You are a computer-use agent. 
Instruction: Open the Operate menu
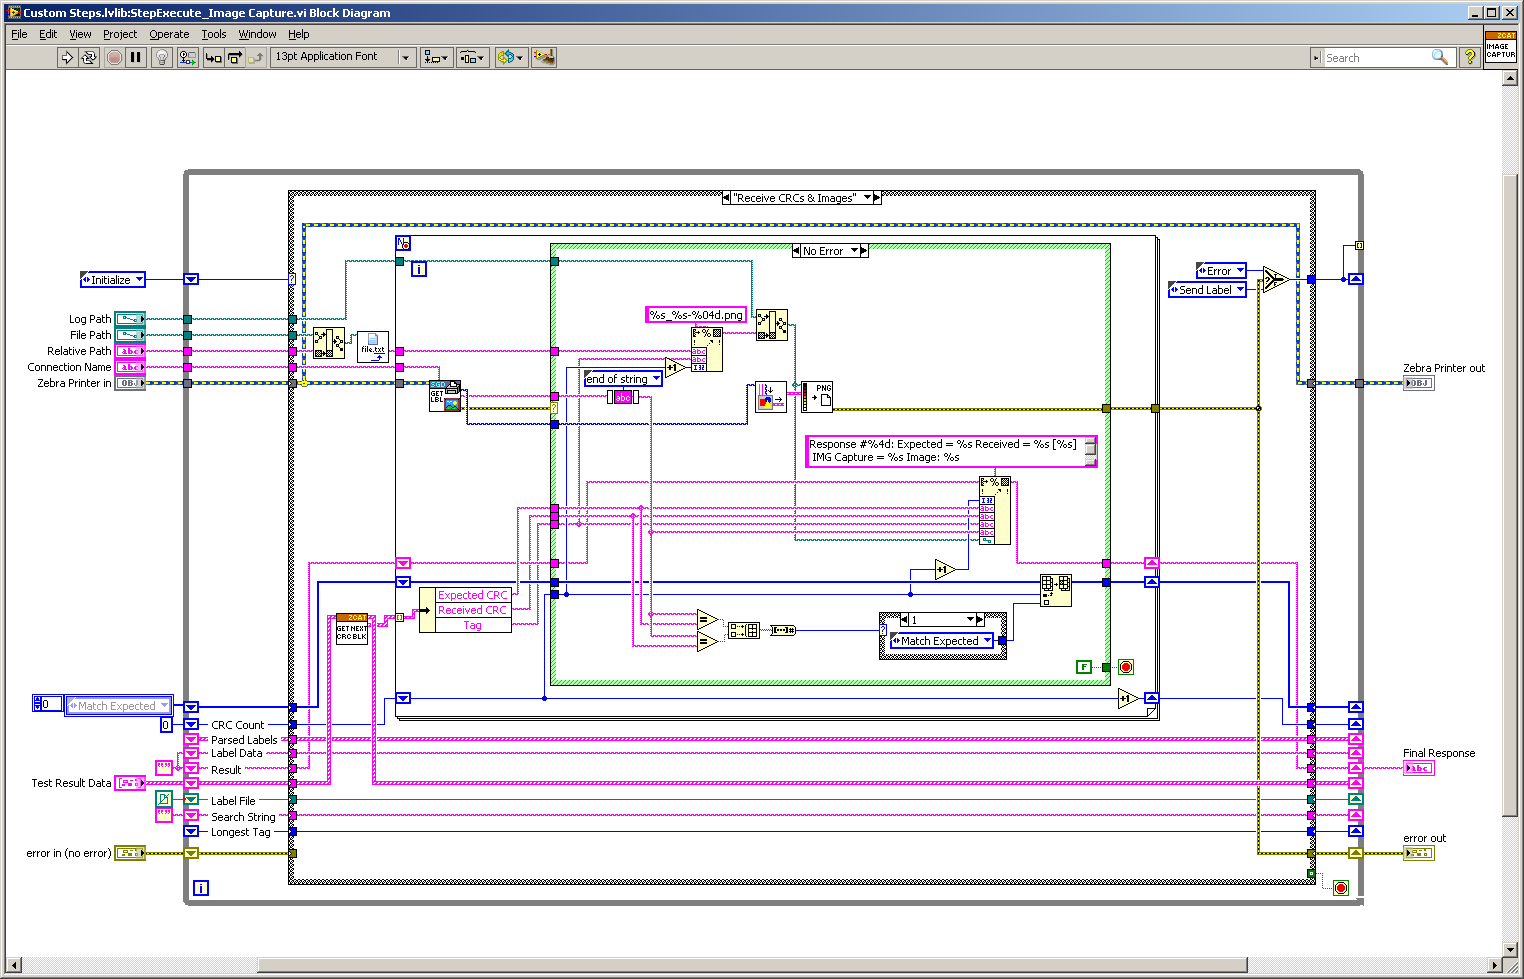169,34
